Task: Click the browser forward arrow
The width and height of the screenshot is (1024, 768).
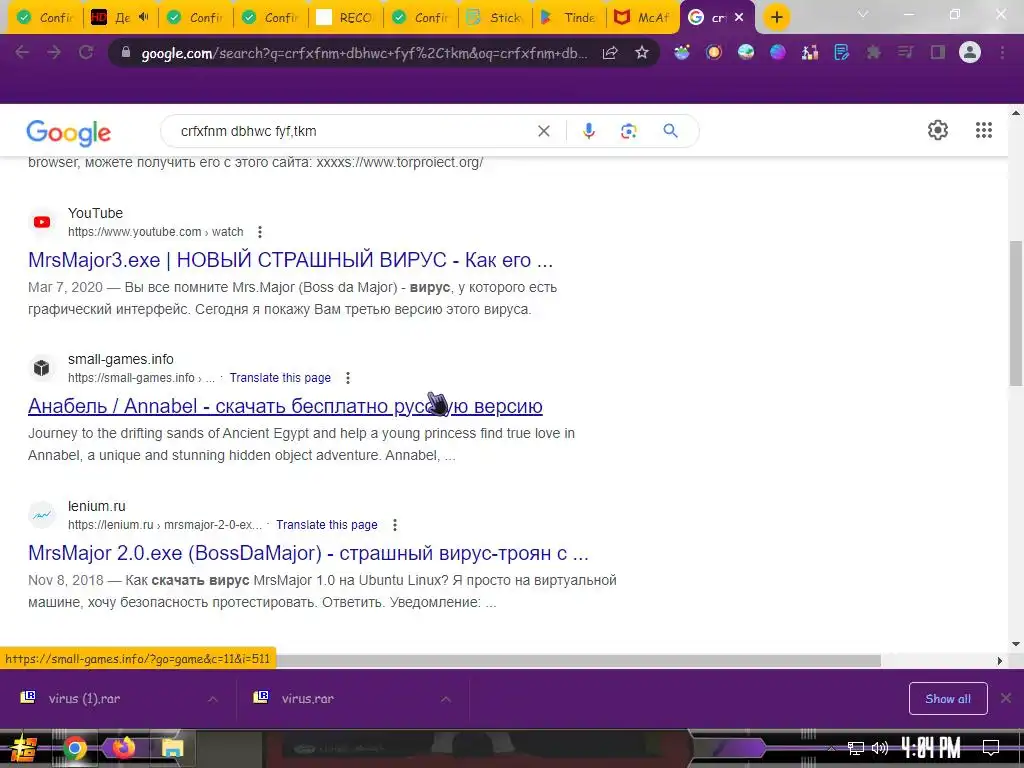Action: click(54, 52)
